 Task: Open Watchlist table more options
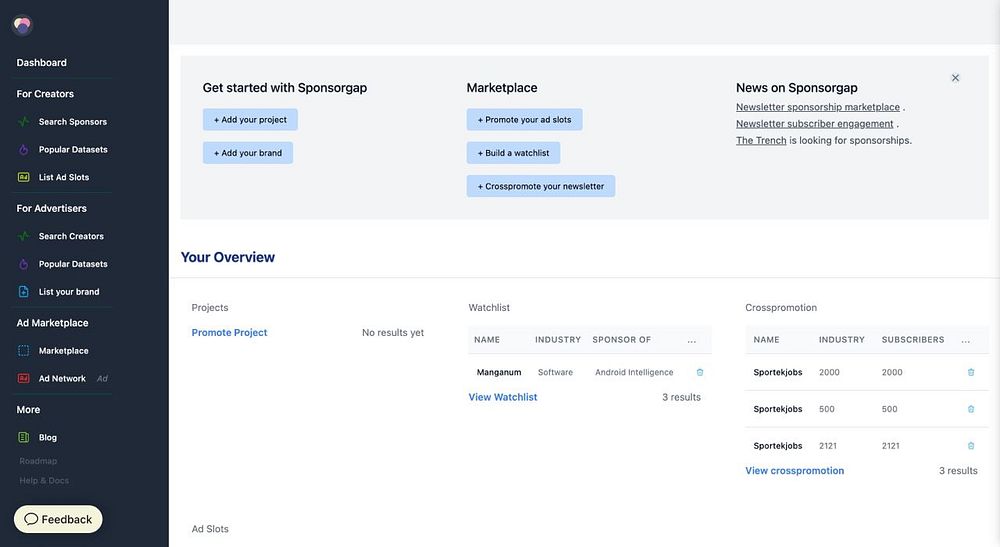pyautogui.click(x=692, y=340)
